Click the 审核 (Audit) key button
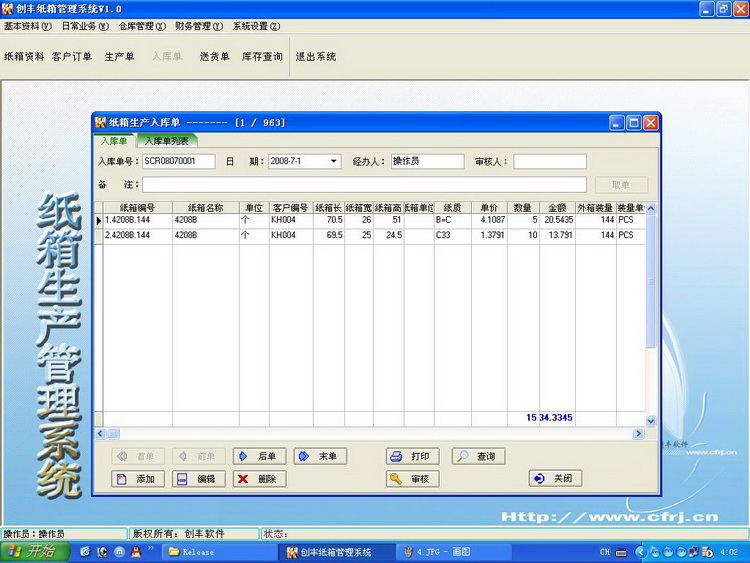The width and height of the screenshot is (750, 563). (412, 479)
